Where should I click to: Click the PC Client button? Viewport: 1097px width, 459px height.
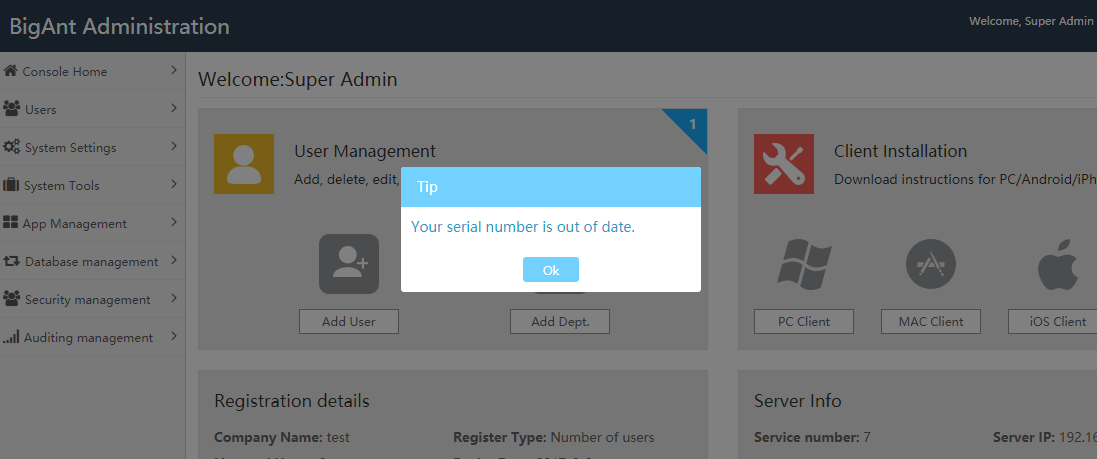coord(804,321)
